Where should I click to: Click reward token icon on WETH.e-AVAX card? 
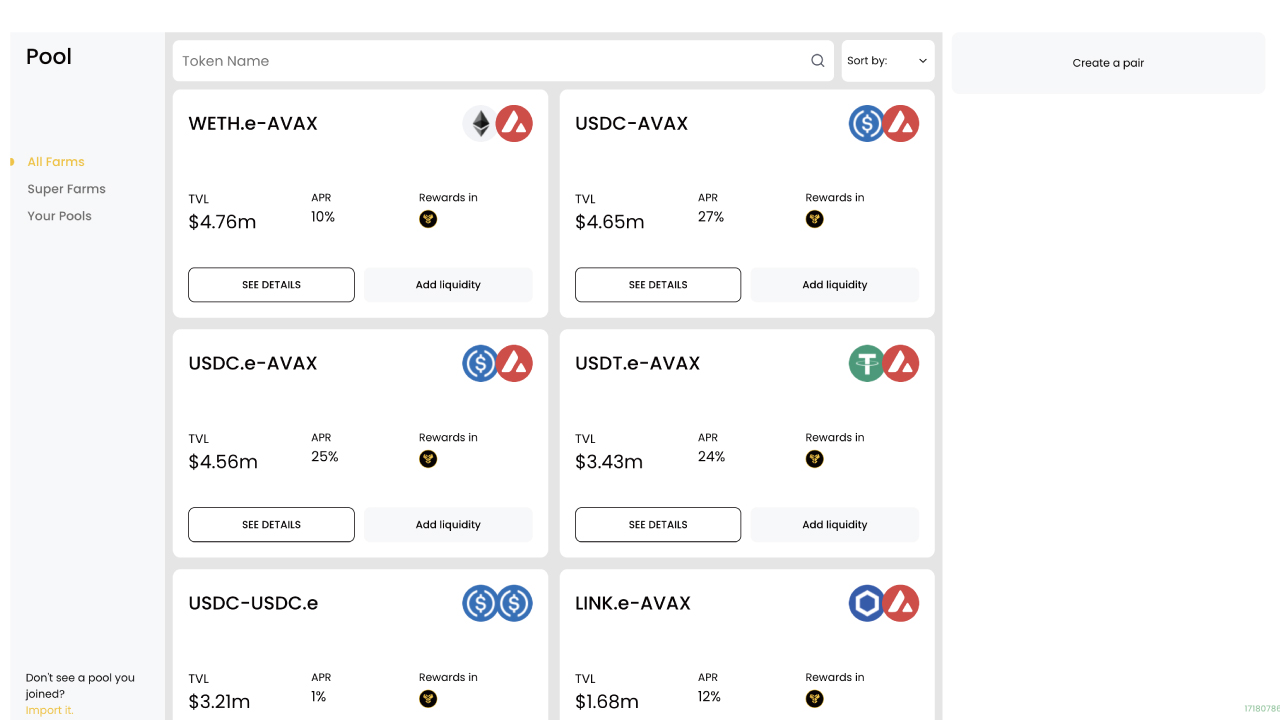click(x=428, y=219)
